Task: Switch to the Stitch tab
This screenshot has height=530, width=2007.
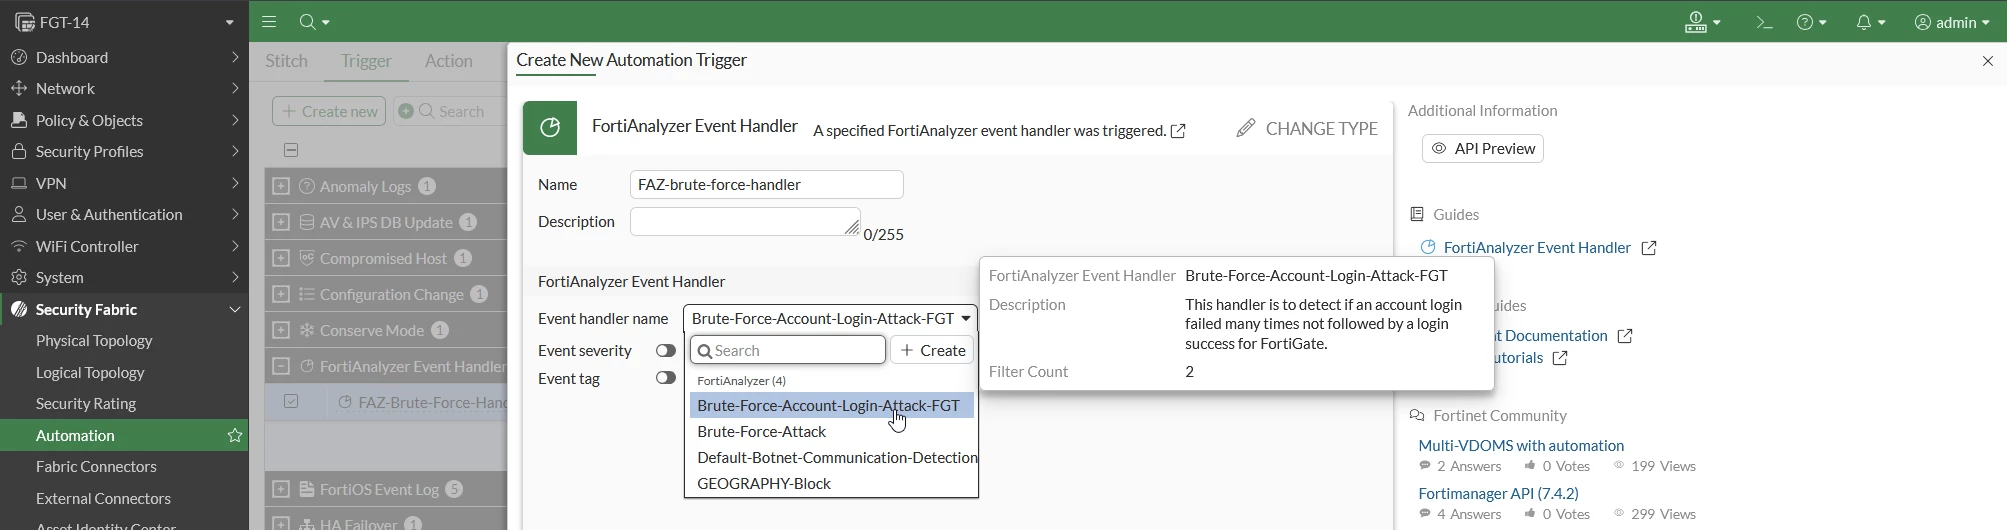Action: coord(287,61)
